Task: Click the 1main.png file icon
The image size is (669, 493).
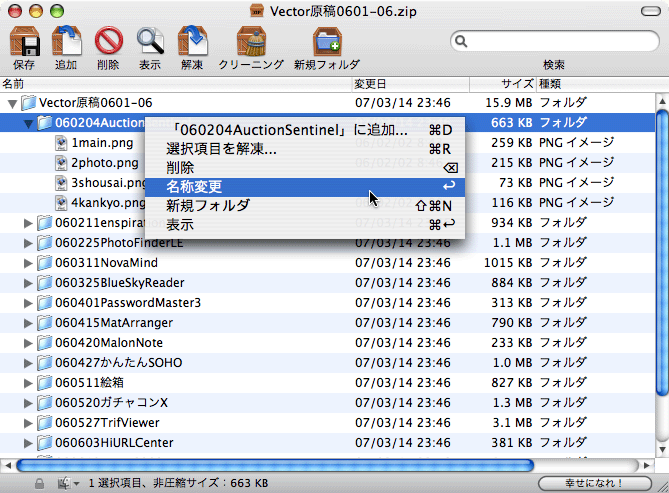Action: click(61, 143)
